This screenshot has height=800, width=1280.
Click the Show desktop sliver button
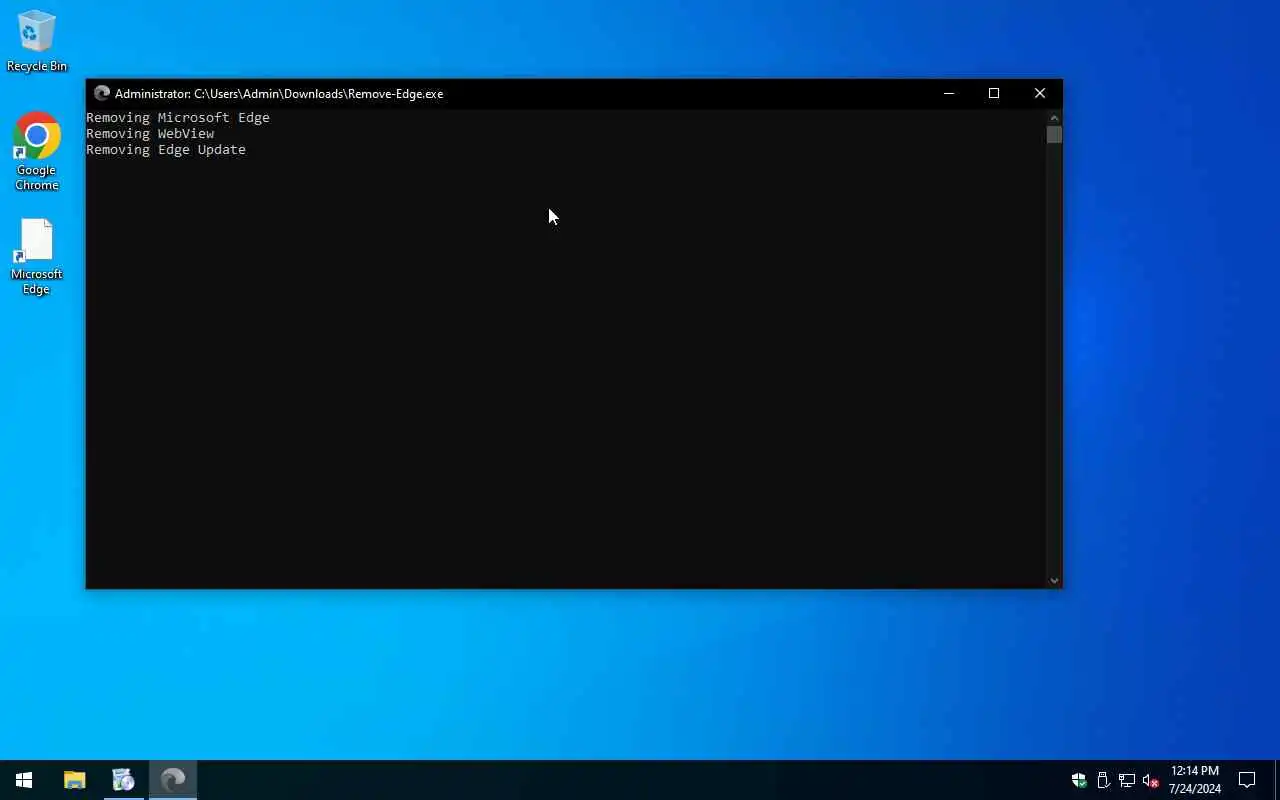coord(1277,780)
